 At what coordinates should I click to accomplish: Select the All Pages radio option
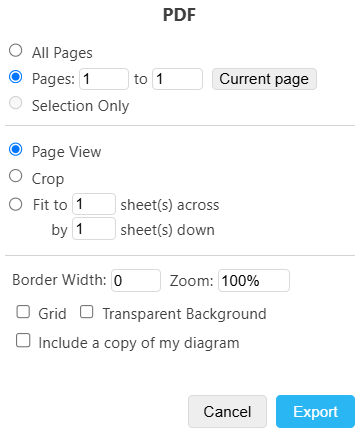pos(16,51)
